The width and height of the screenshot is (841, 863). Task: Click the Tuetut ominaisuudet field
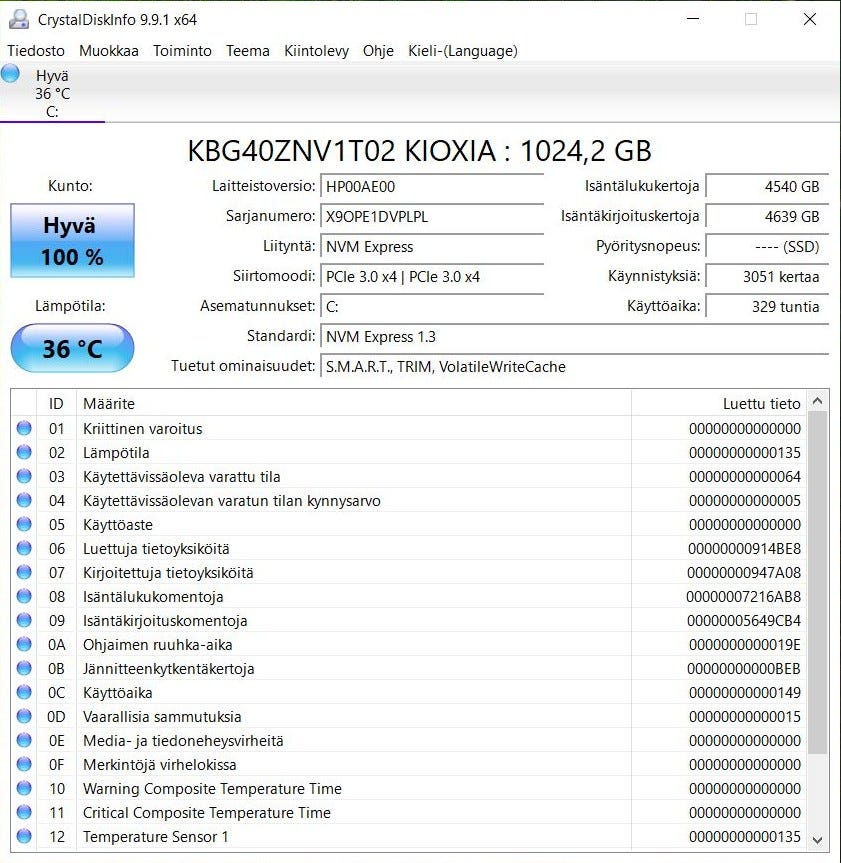(575, 367)
